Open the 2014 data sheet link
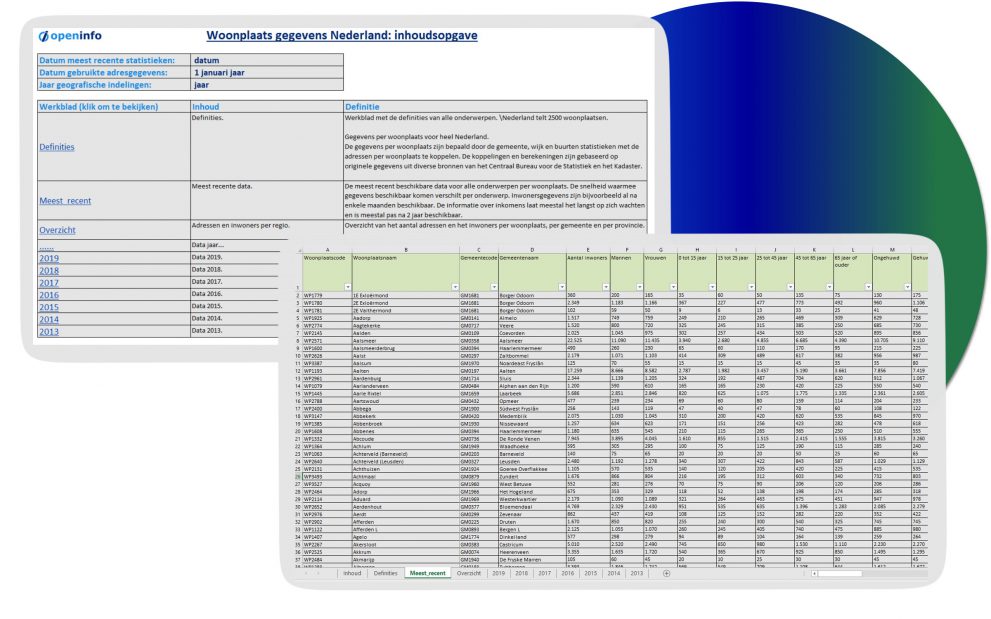The image size is (991, 619). pyautogui.click(x=49, y=319)
